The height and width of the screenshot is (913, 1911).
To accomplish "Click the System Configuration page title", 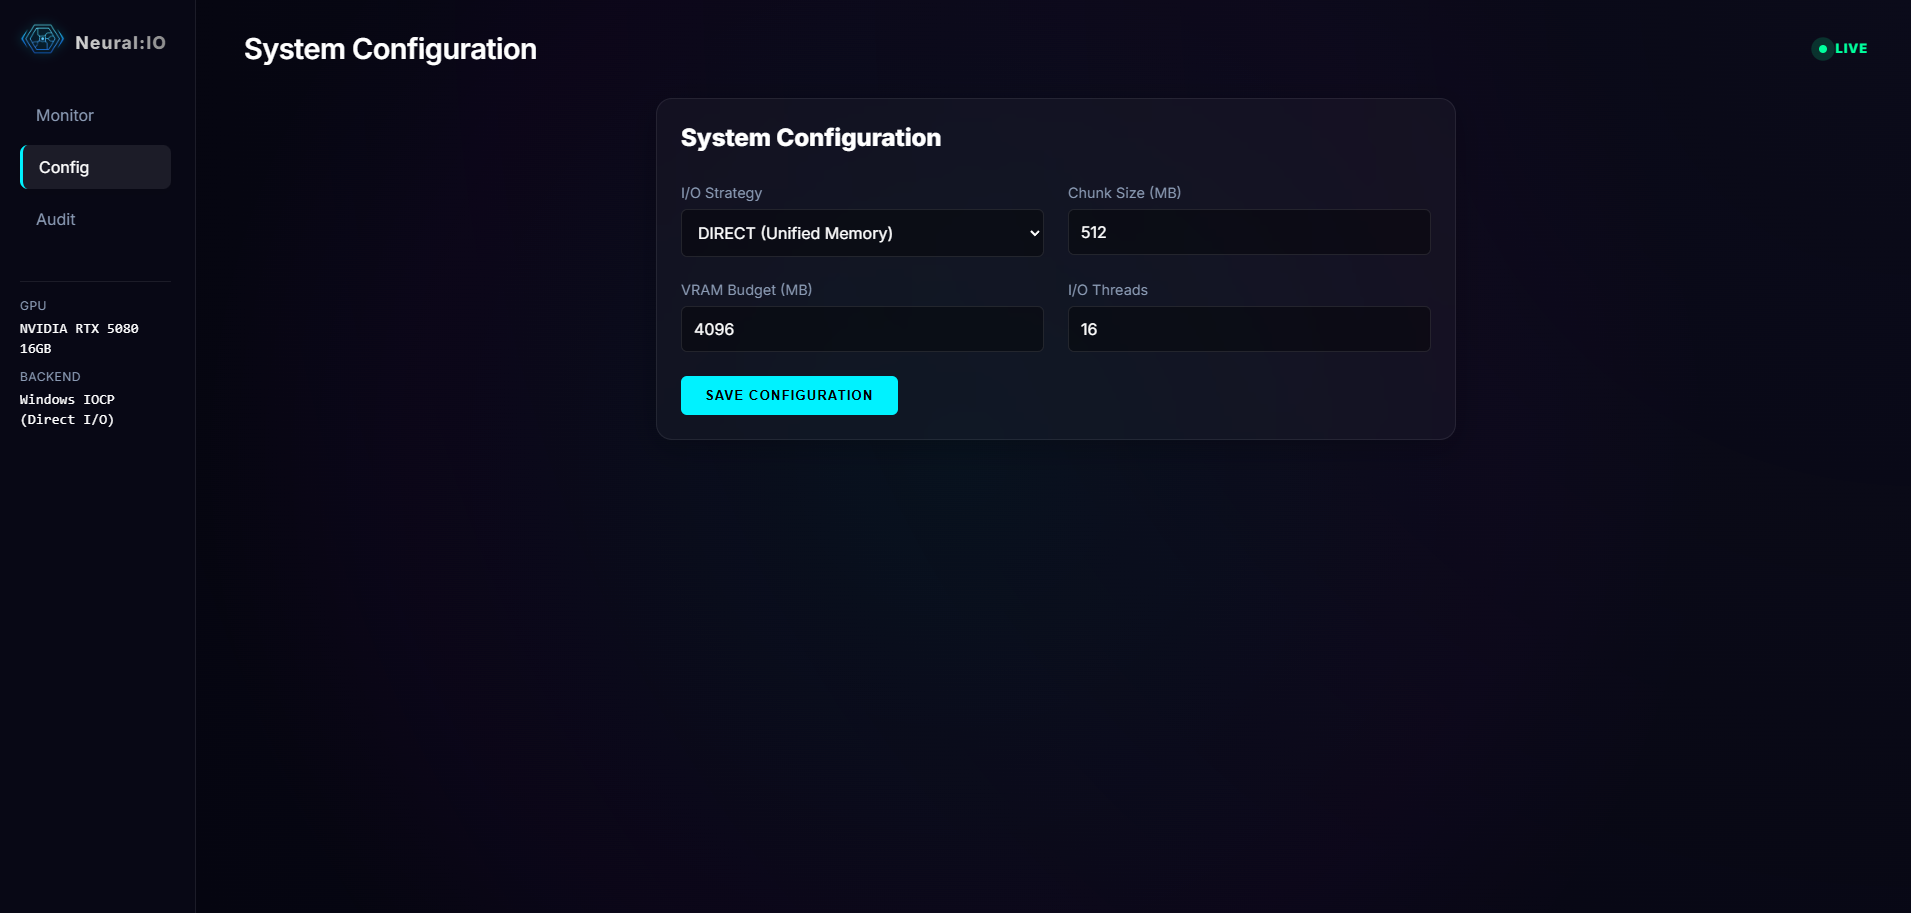I will point(390,49).
